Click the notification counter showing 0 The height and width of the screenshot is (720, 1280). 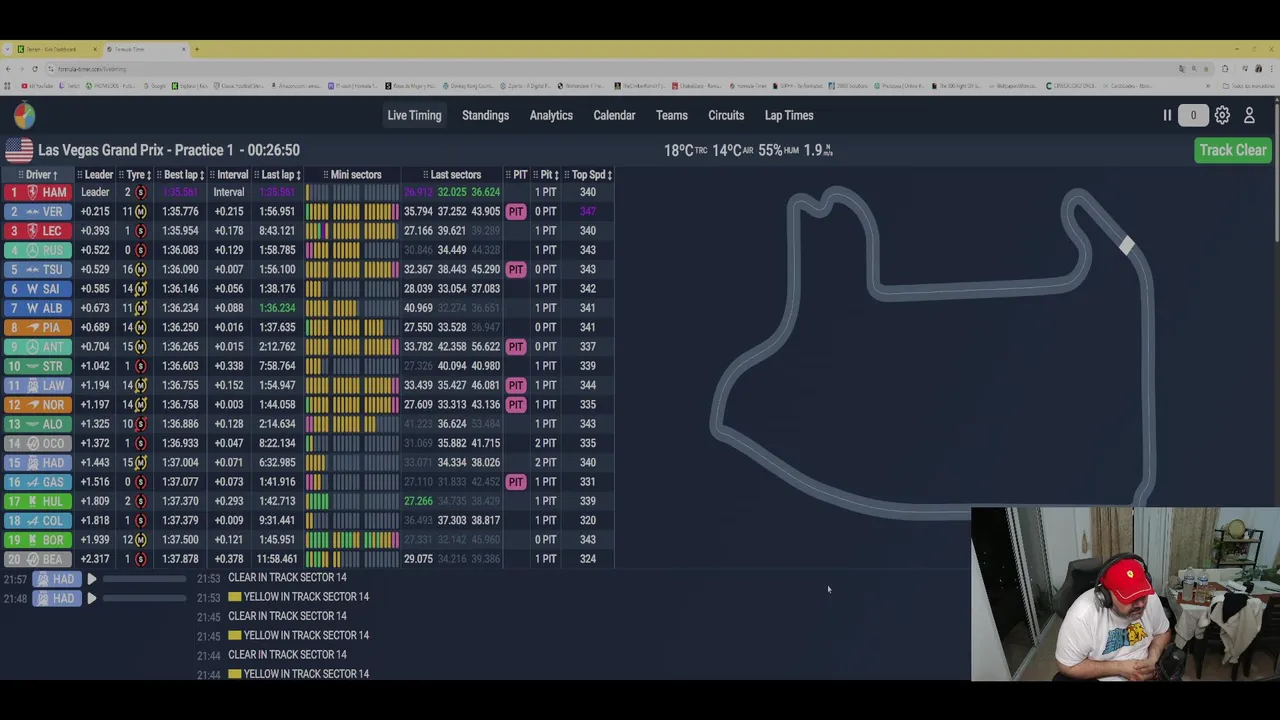pyautogui.click(x=1193, y=115)
